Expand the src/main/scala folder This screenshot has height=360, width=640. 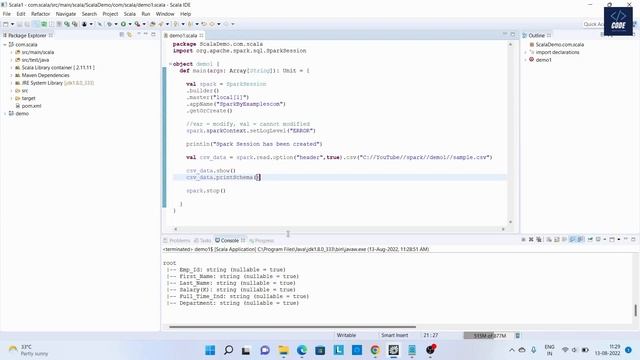(11, 52)
